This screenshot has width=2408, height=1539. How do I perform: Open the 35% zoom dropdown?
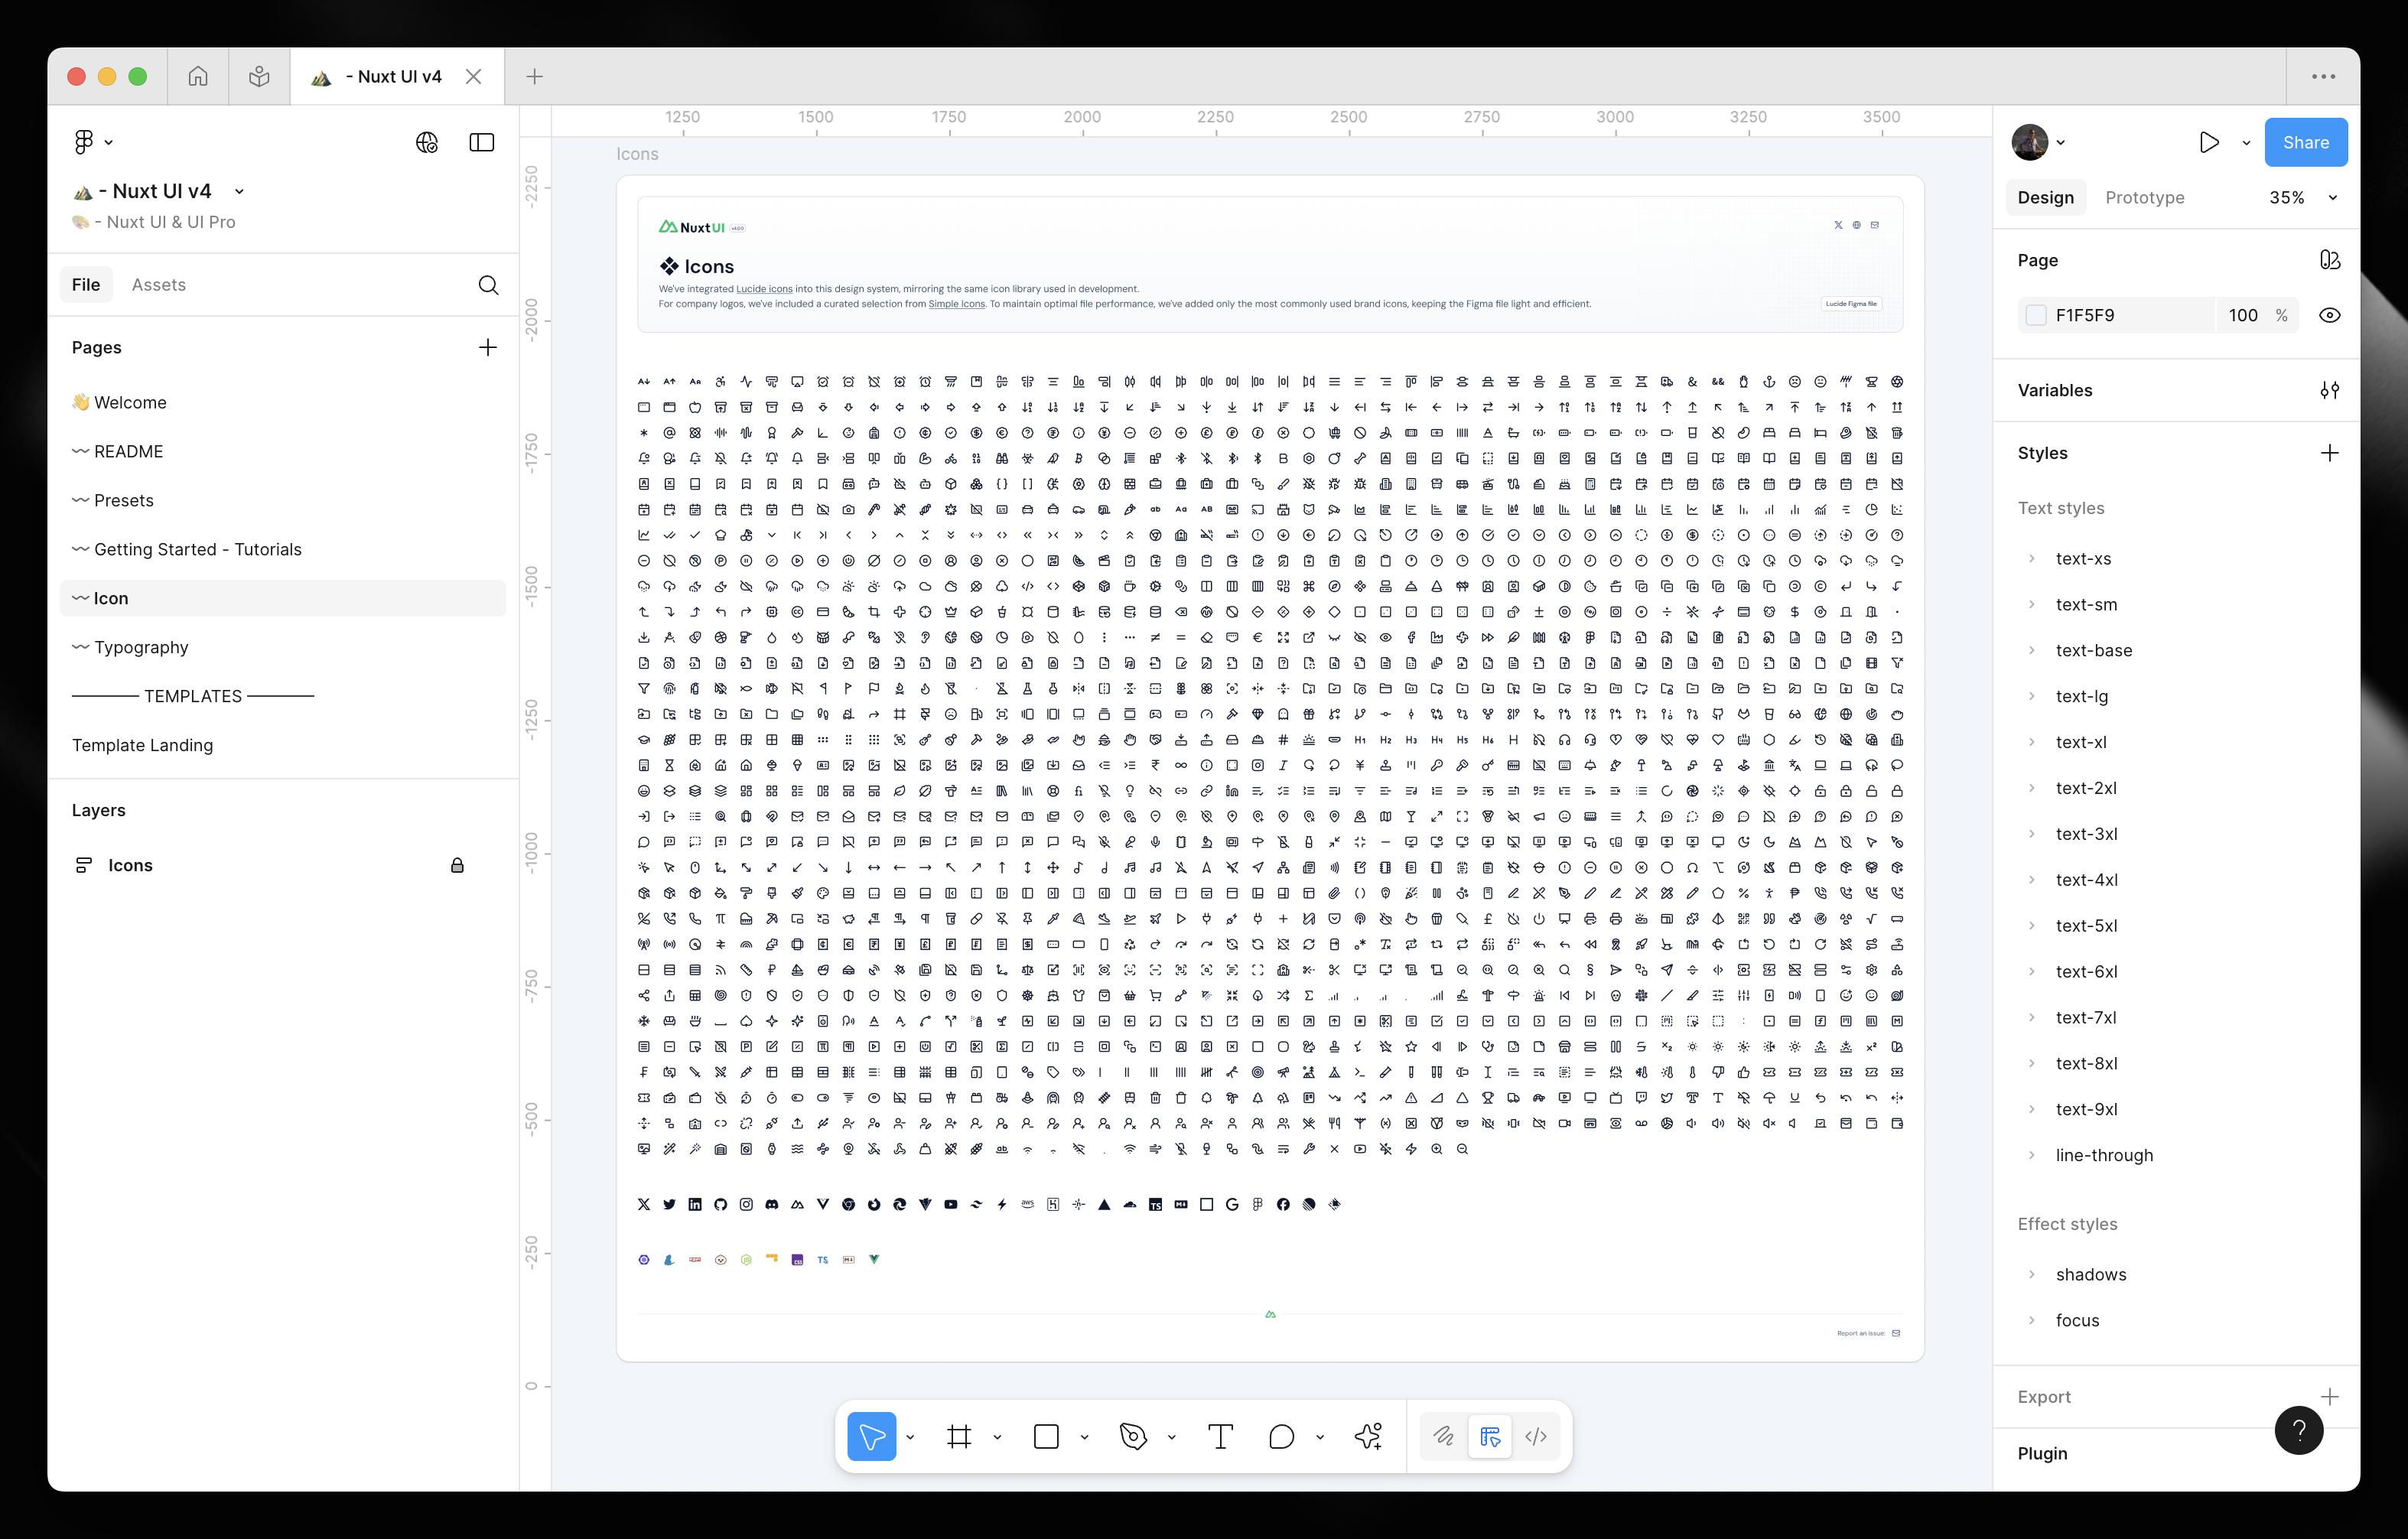coord(2302,198)
